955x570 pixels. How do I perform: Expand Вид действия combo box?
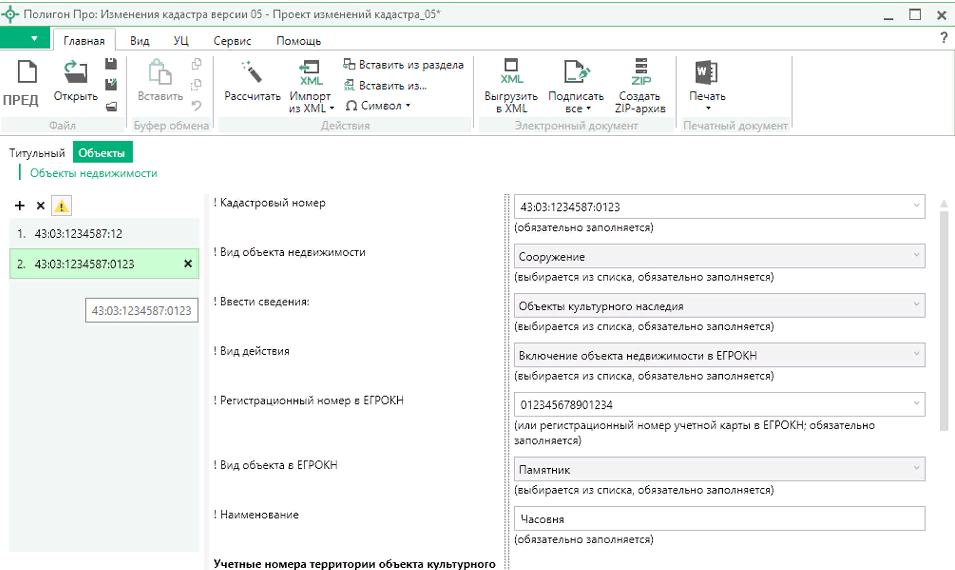(x=917, y=355)
